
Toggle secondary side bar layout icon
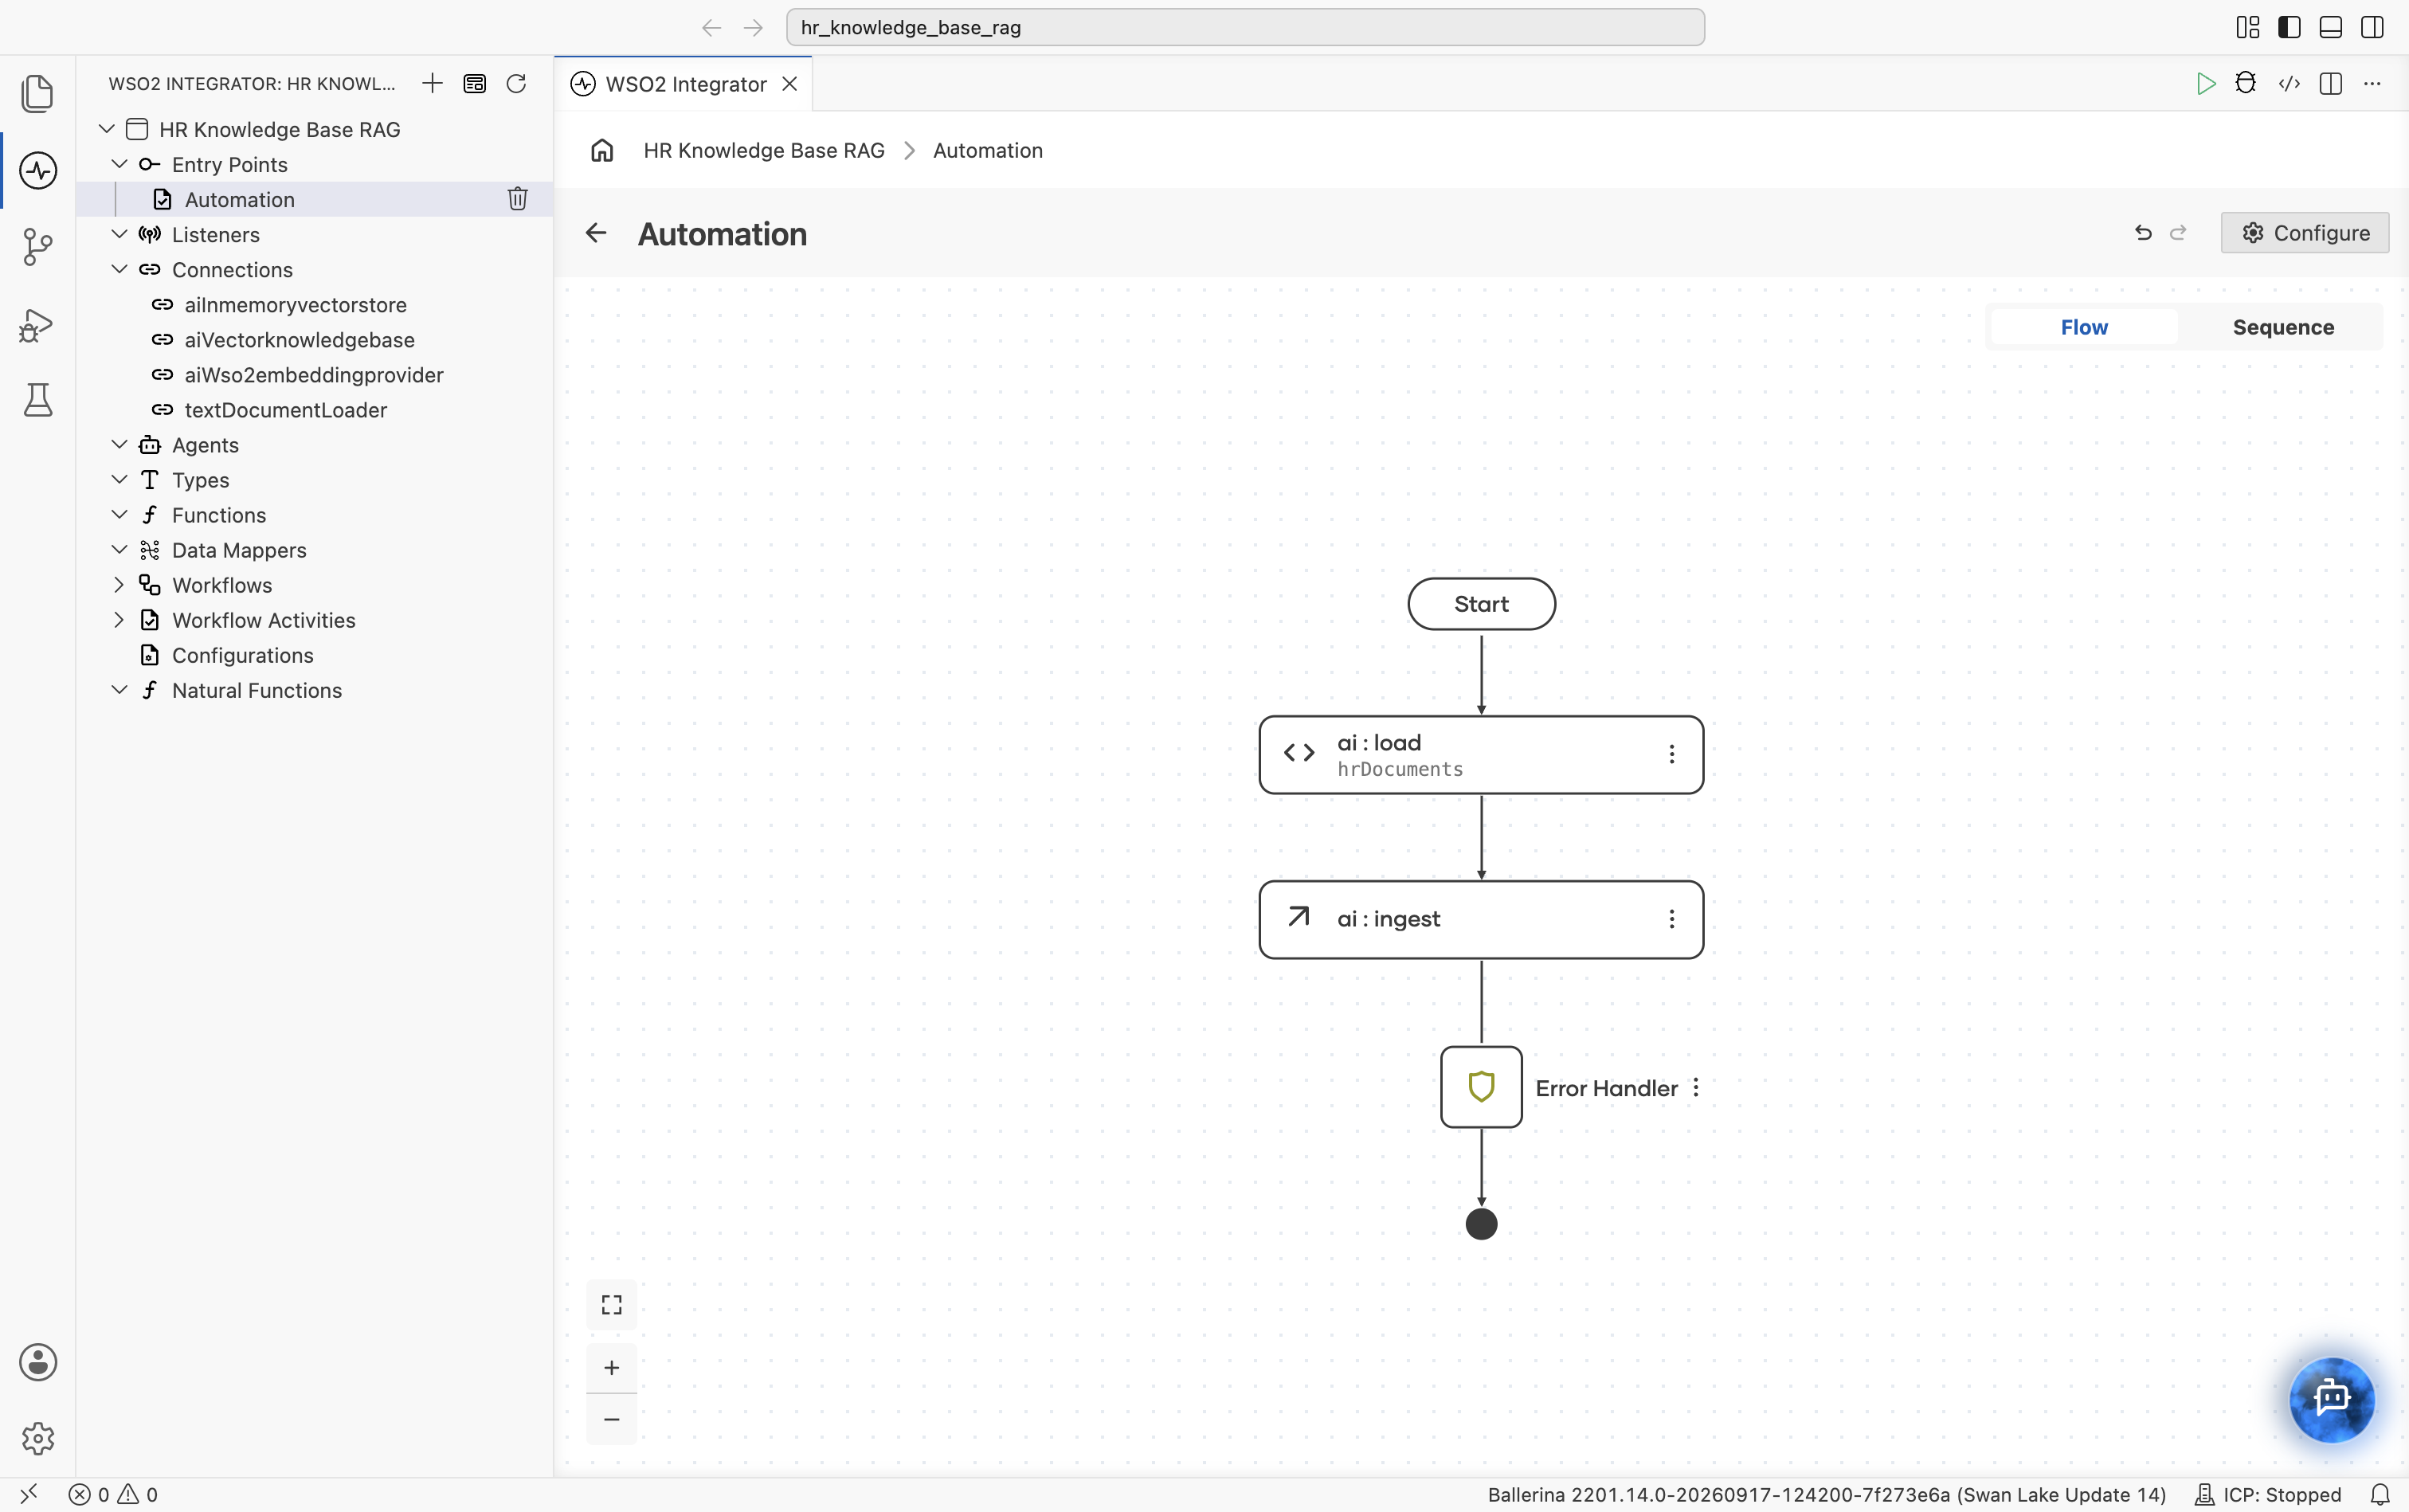coord(2372,27)
